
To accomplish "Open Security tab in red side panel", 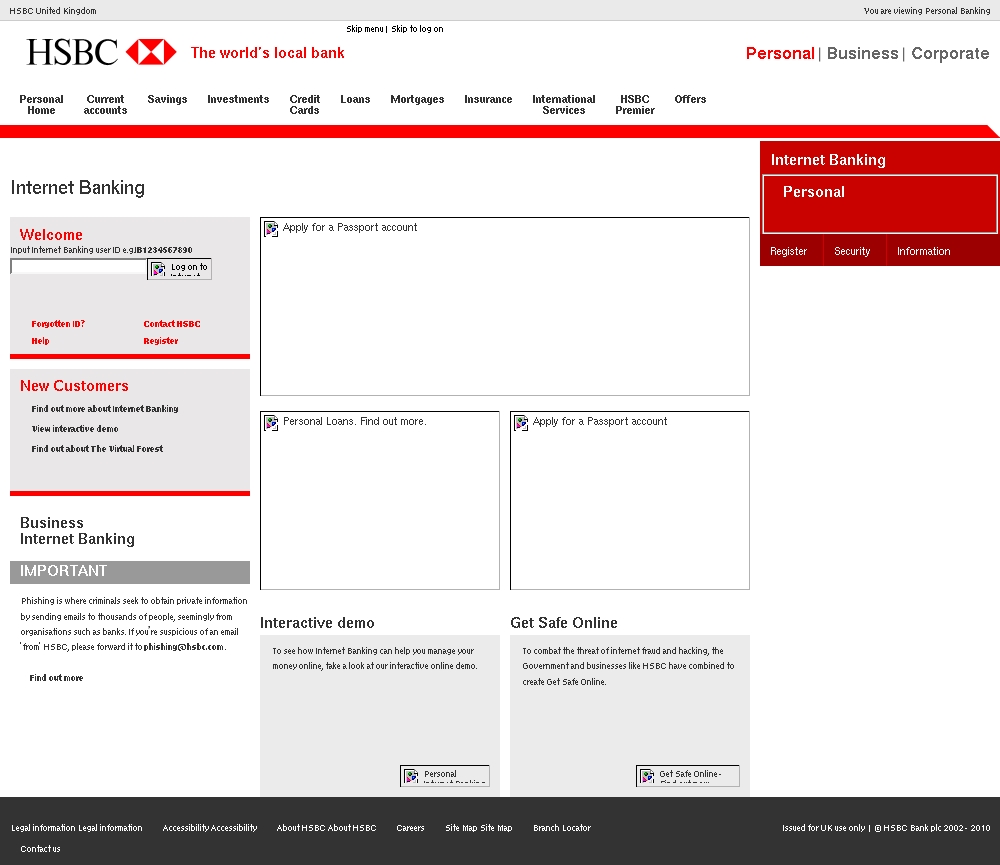I will coord(851,251).
